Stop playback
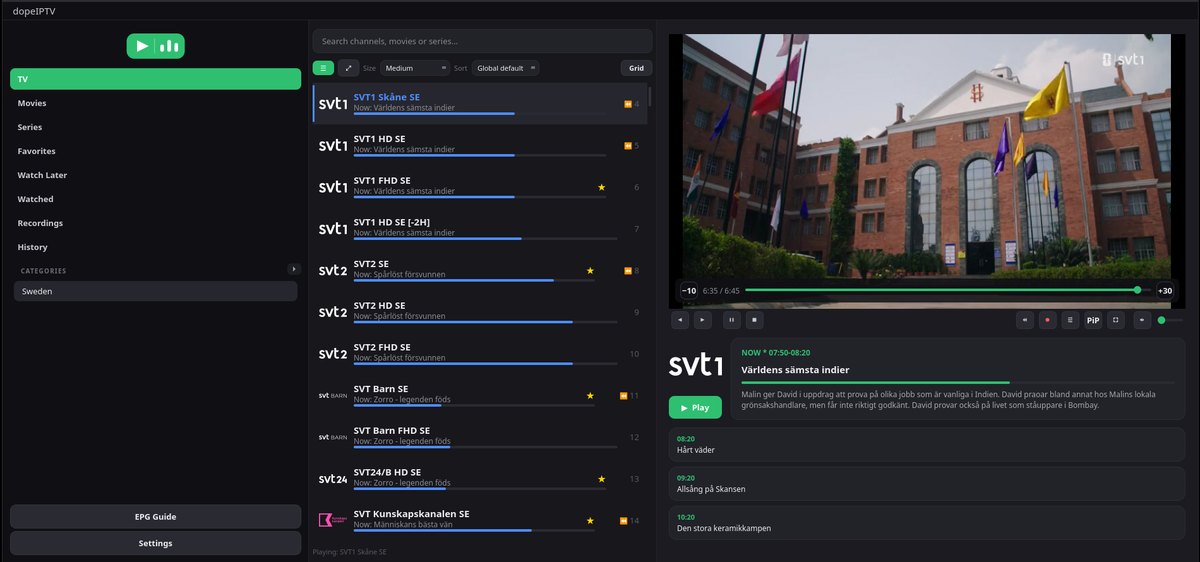Screen dimensions: 1200x562 pyautogui.click(x=755, y=320)
